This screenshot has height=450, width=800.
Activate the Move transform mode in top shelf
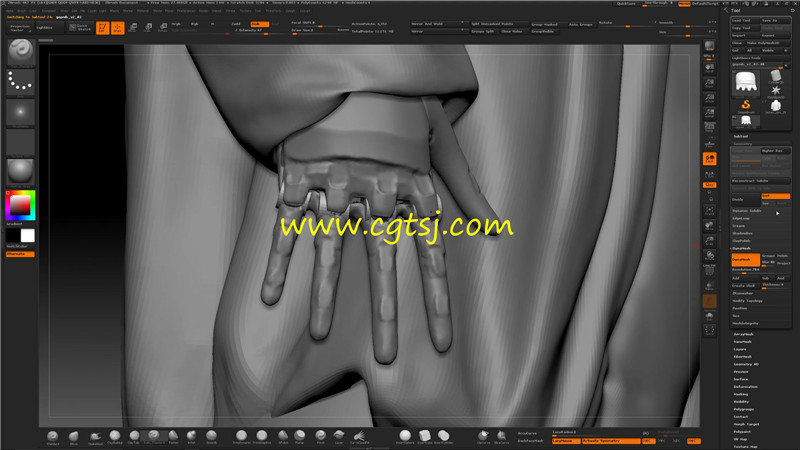click(x=133, y=28)
